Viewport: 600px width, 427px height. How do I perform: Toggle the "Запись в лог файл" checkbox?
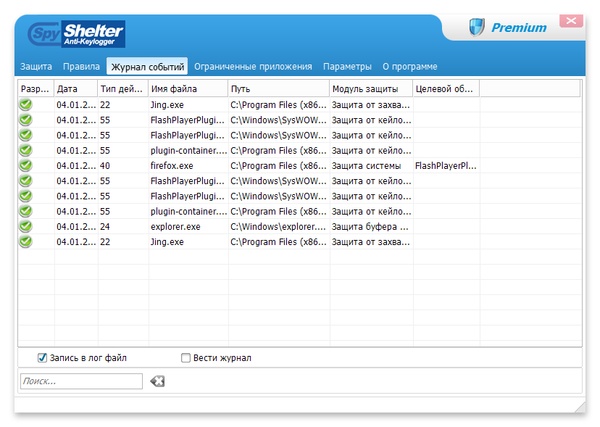(x=43, y=357)
